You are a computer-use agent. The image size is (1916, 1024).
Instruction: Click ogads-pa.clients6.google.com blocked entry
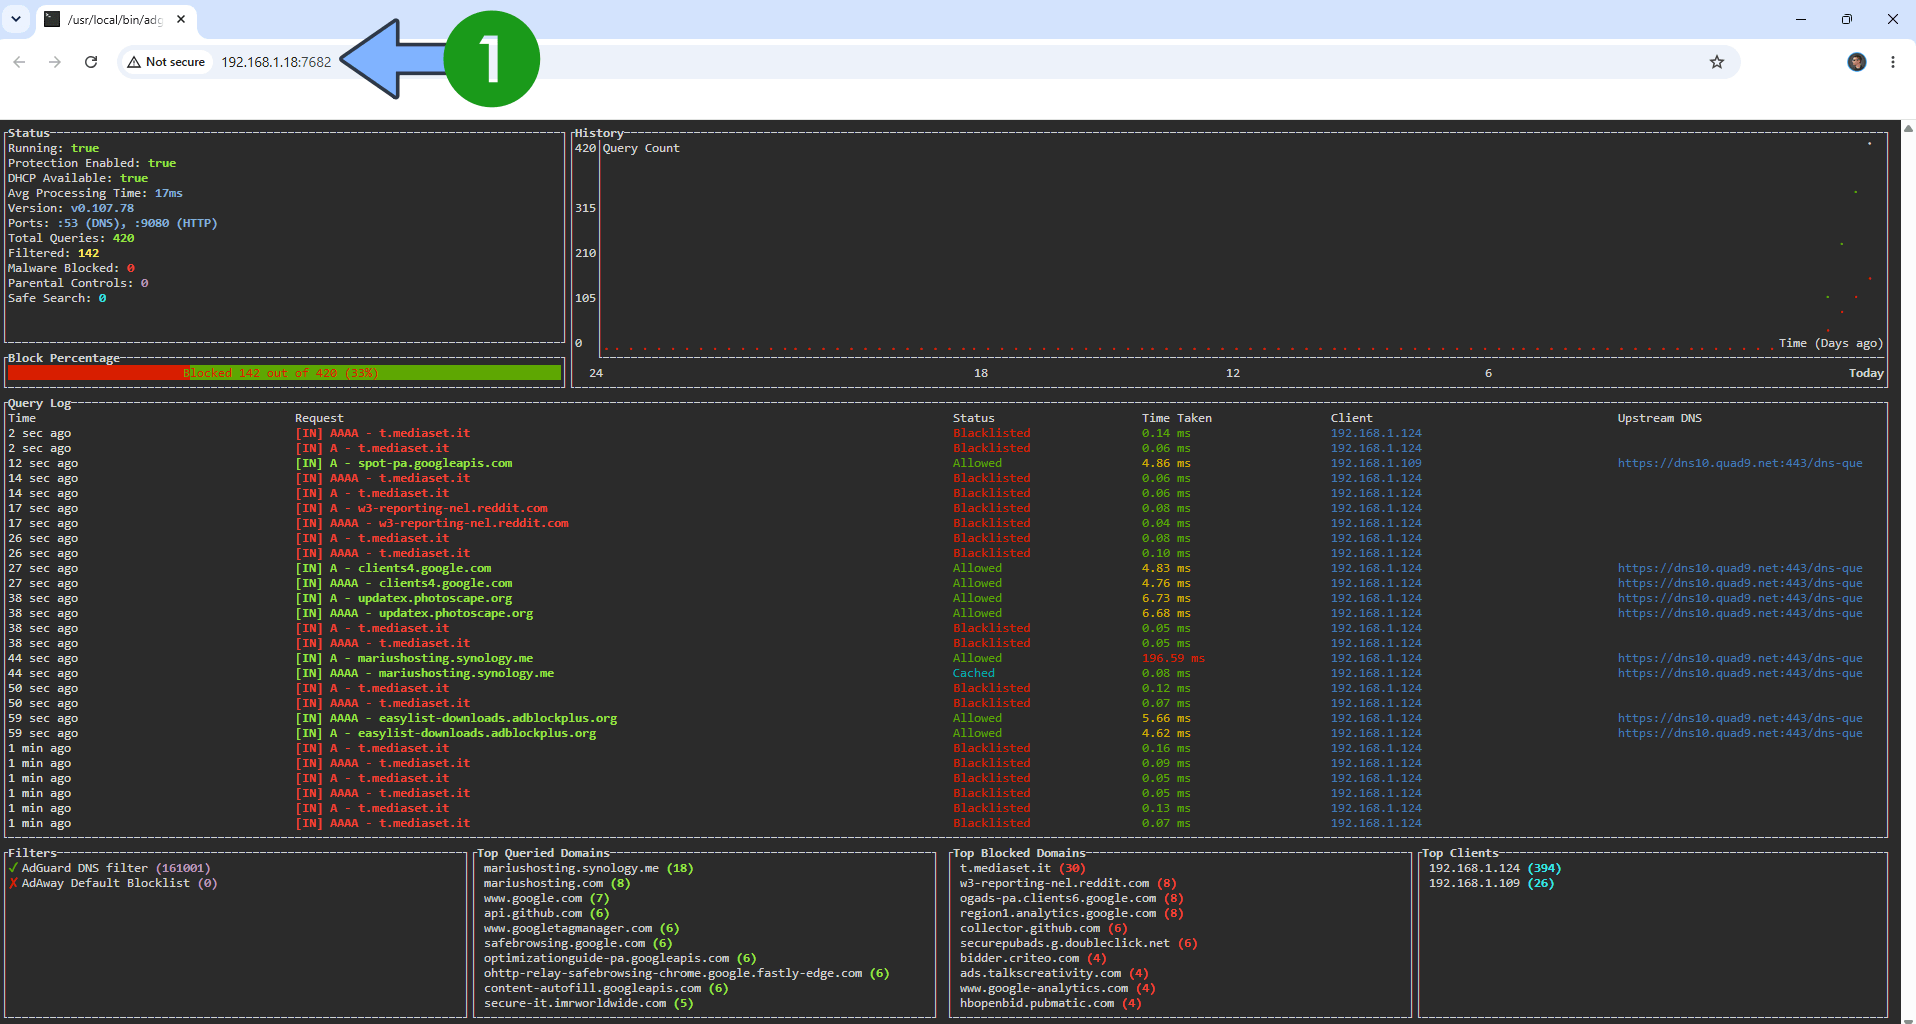[1071, 898]
